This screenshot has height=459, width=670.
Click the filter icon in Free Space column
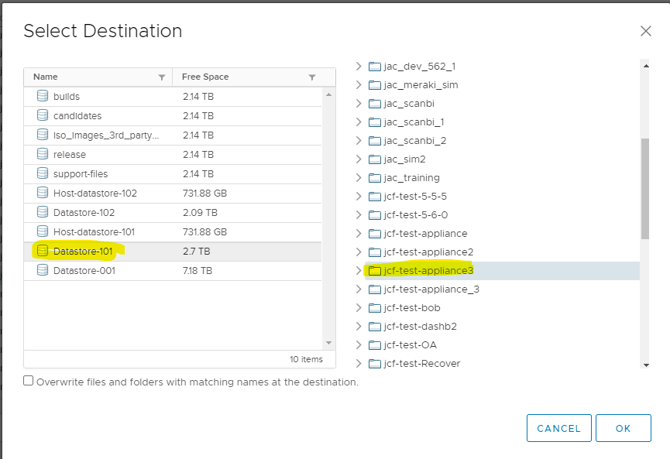[x=312, y=77]
